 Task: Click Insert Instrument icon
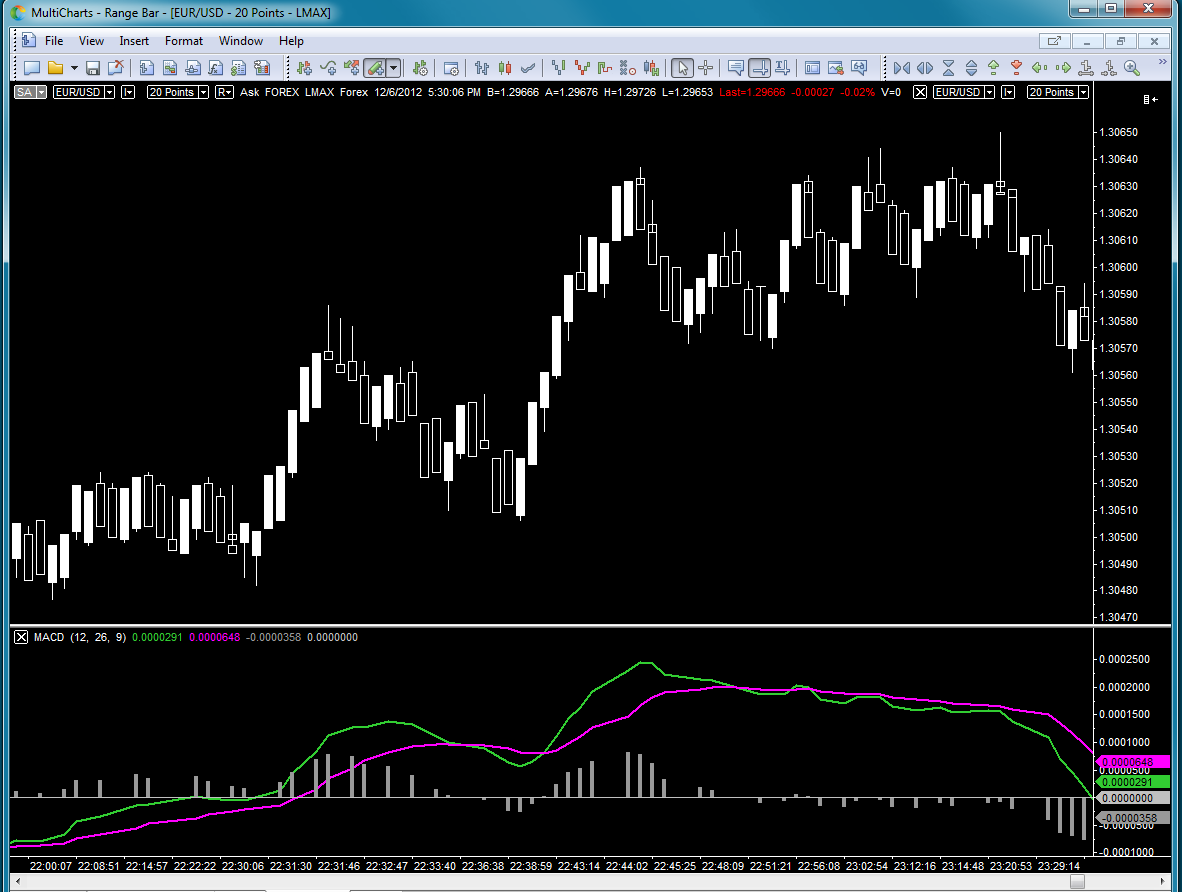tap(305, 69)
